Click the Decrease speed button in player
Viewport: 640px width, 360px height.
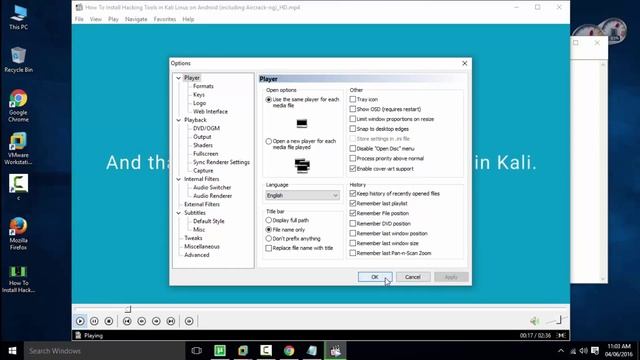point(142,321)
